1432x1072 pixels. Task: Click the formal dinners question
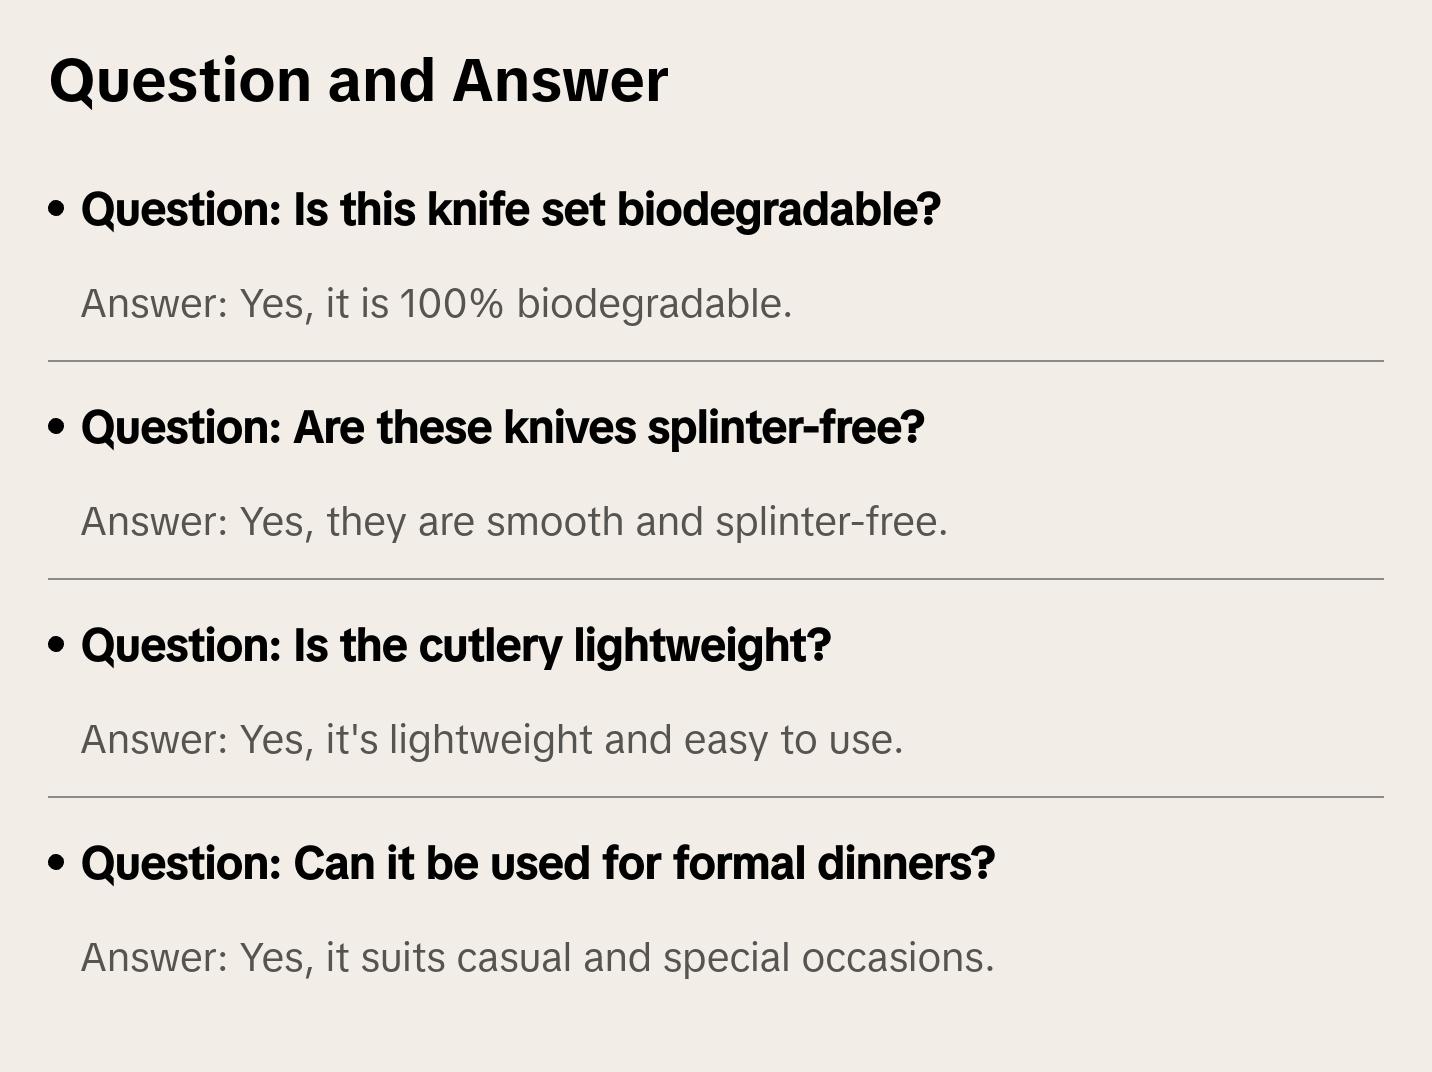[x=537, y=864]
